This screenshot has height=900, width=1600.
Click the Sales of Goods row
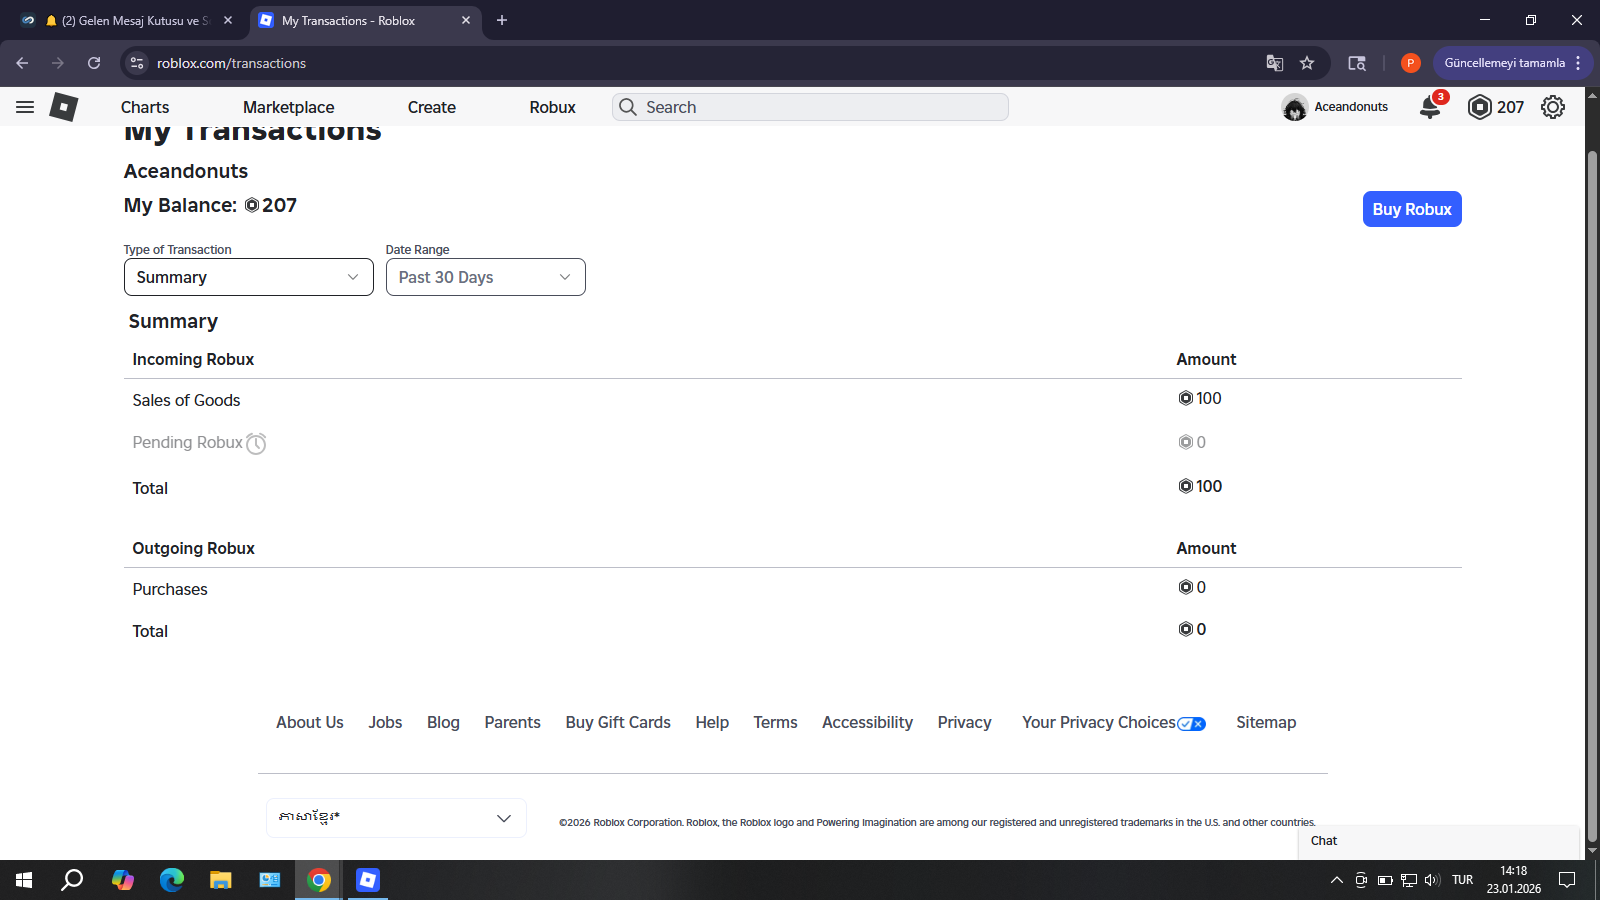click(793, 400)
